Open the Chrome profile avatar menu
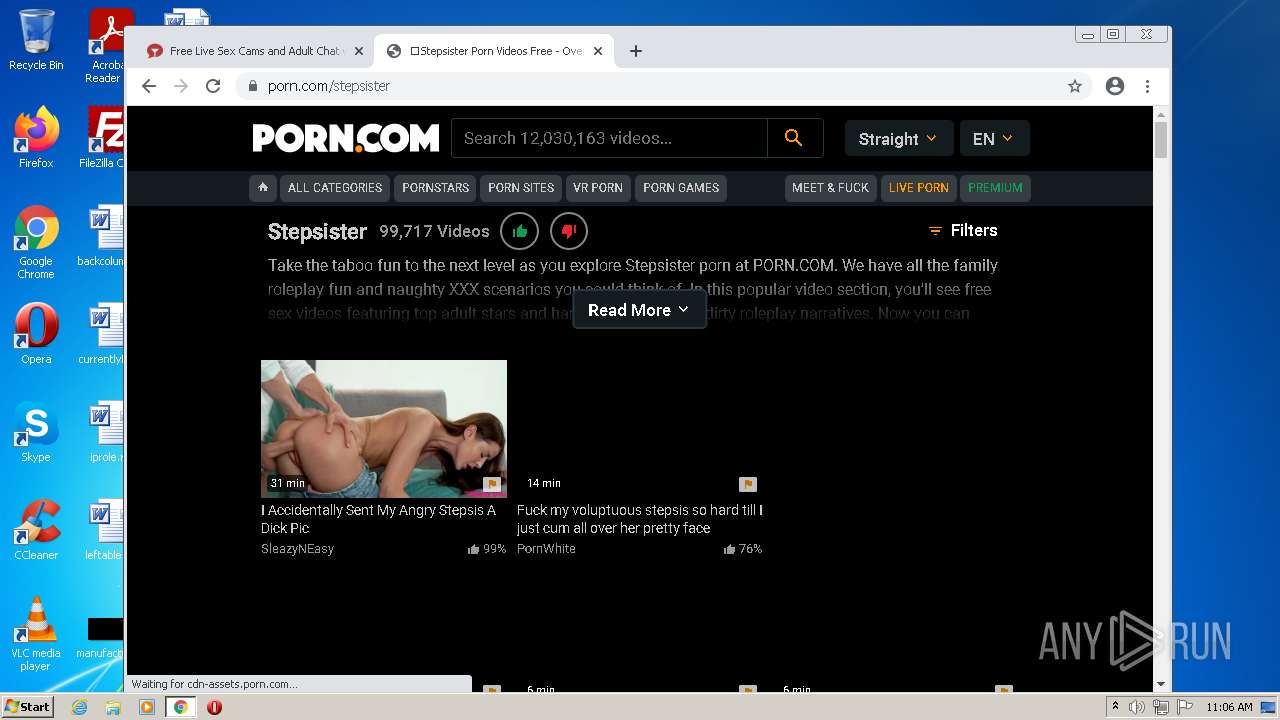The width and height of the screenshot is (1280, 720). coord(1115,86)
